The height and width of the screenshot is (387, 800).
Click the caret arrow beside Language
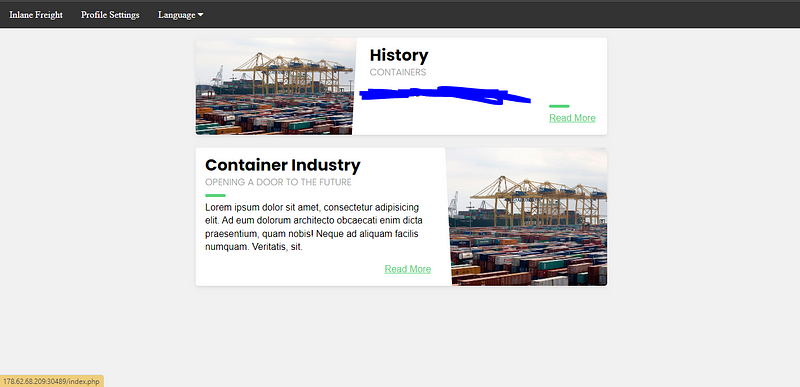coord(201,15)
